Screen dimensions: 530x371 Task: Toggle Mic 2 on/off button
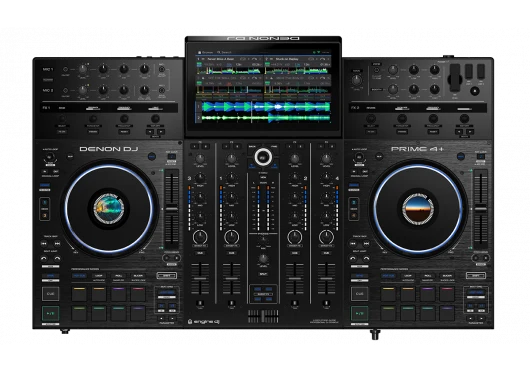(66, 91)
